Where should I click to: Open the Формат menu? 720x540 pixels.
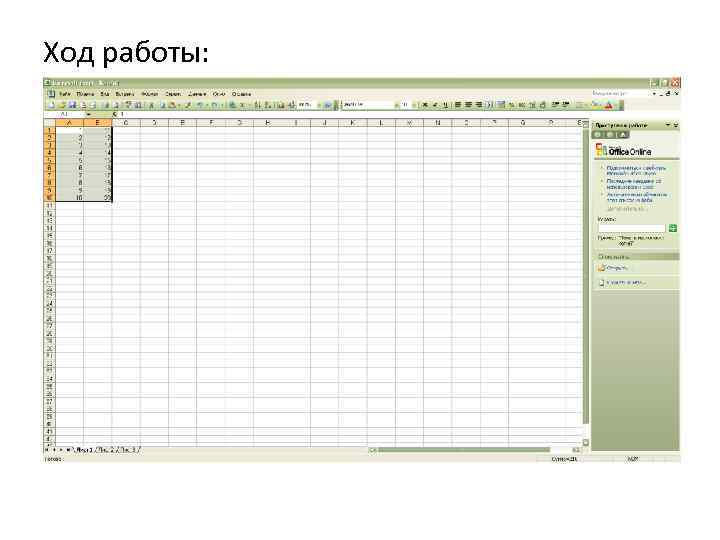pyautogui.click(x=150, y=94)
